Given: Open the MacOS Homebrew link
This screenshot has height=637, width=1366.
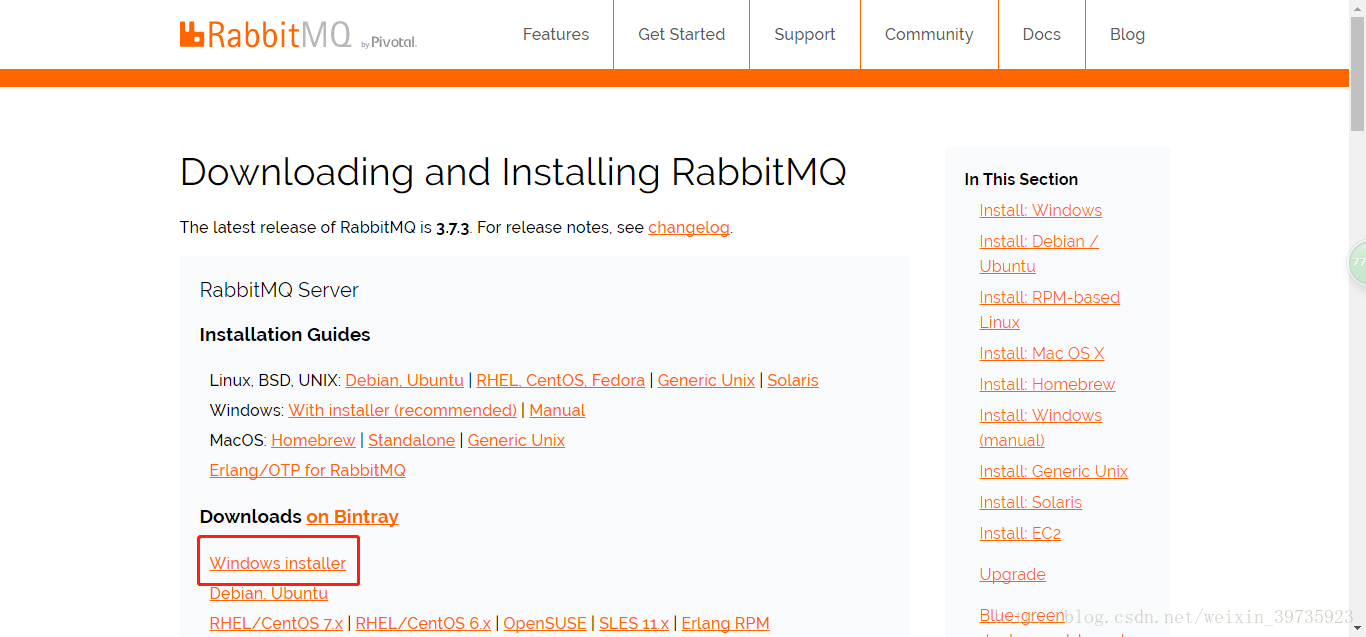Looking at the screenshot, I should pyautogui.click(x=313, y=440).
